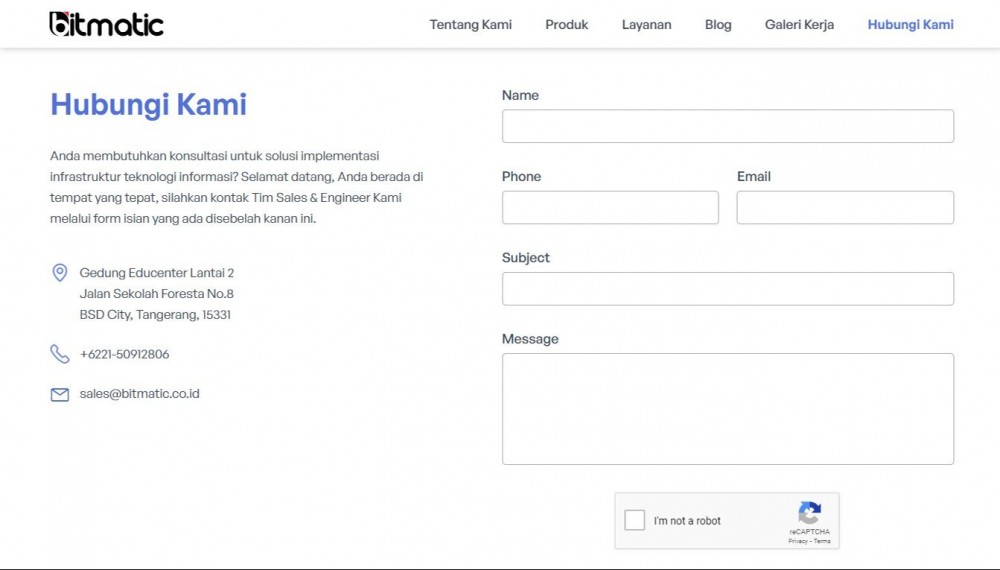Open the Blog navigation link
The height and width of the screenshot is (570, 1000).
click(718, 24)
